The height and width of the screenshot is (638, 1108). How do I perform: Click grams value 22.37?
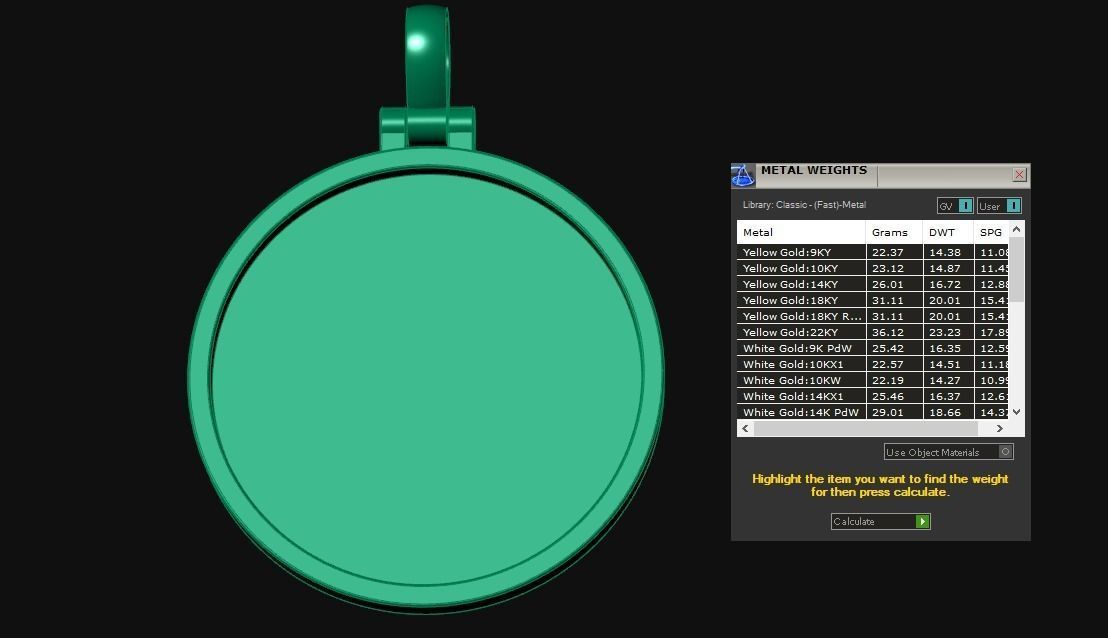pos(888,252)
